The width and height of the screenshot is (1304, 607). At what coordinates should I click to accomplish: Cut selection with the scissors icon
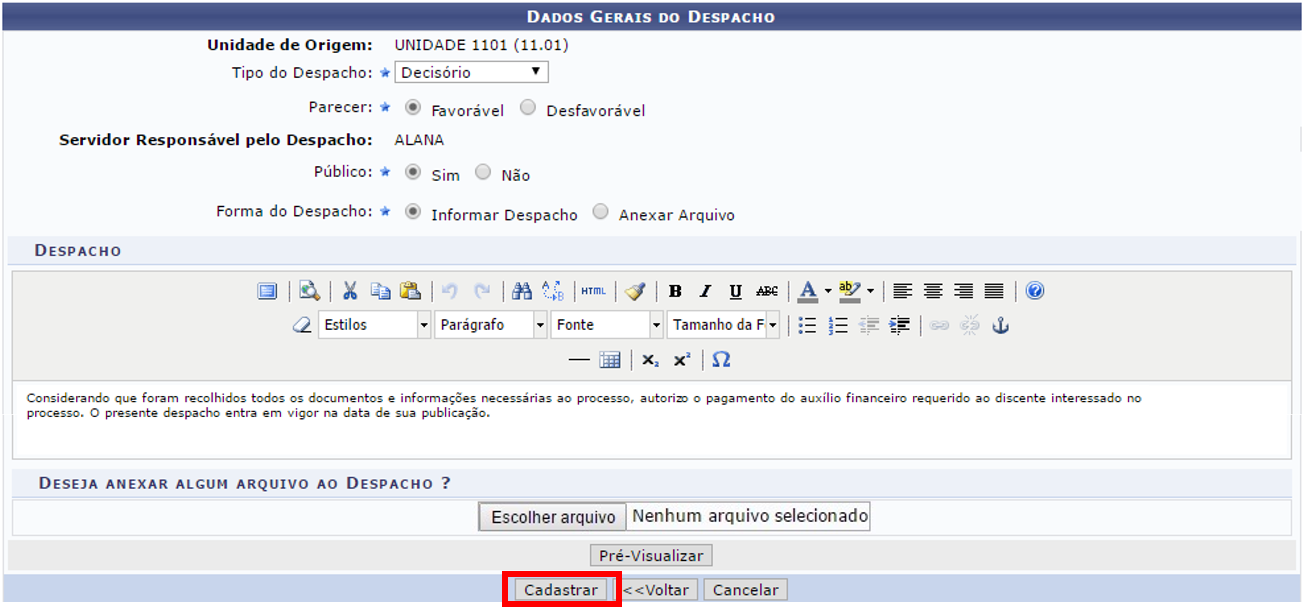point(350,291)
